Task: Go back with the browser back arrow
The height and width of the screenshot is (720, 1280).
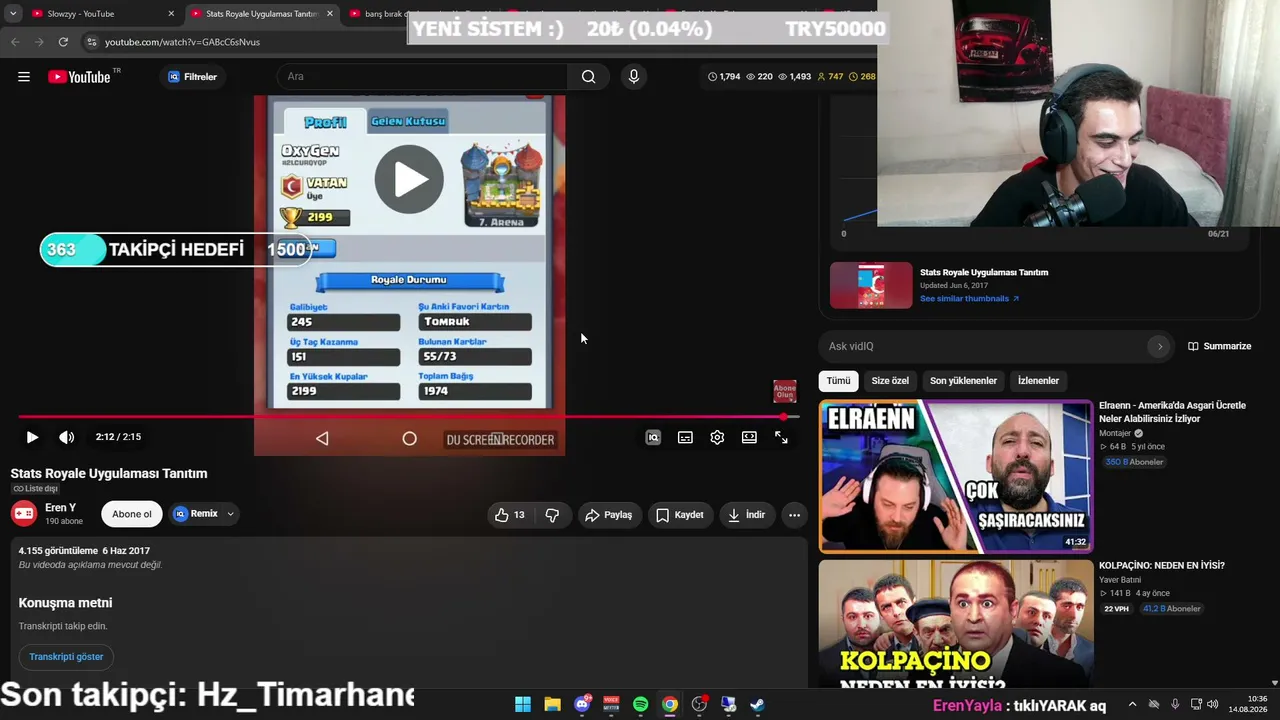Action: tap(15, 42)
